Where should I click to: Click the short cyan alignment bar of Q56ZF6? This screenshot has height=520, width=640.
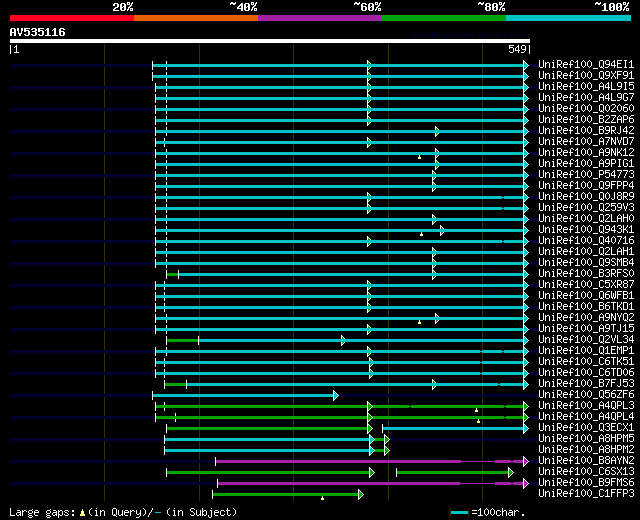(244, 396)
